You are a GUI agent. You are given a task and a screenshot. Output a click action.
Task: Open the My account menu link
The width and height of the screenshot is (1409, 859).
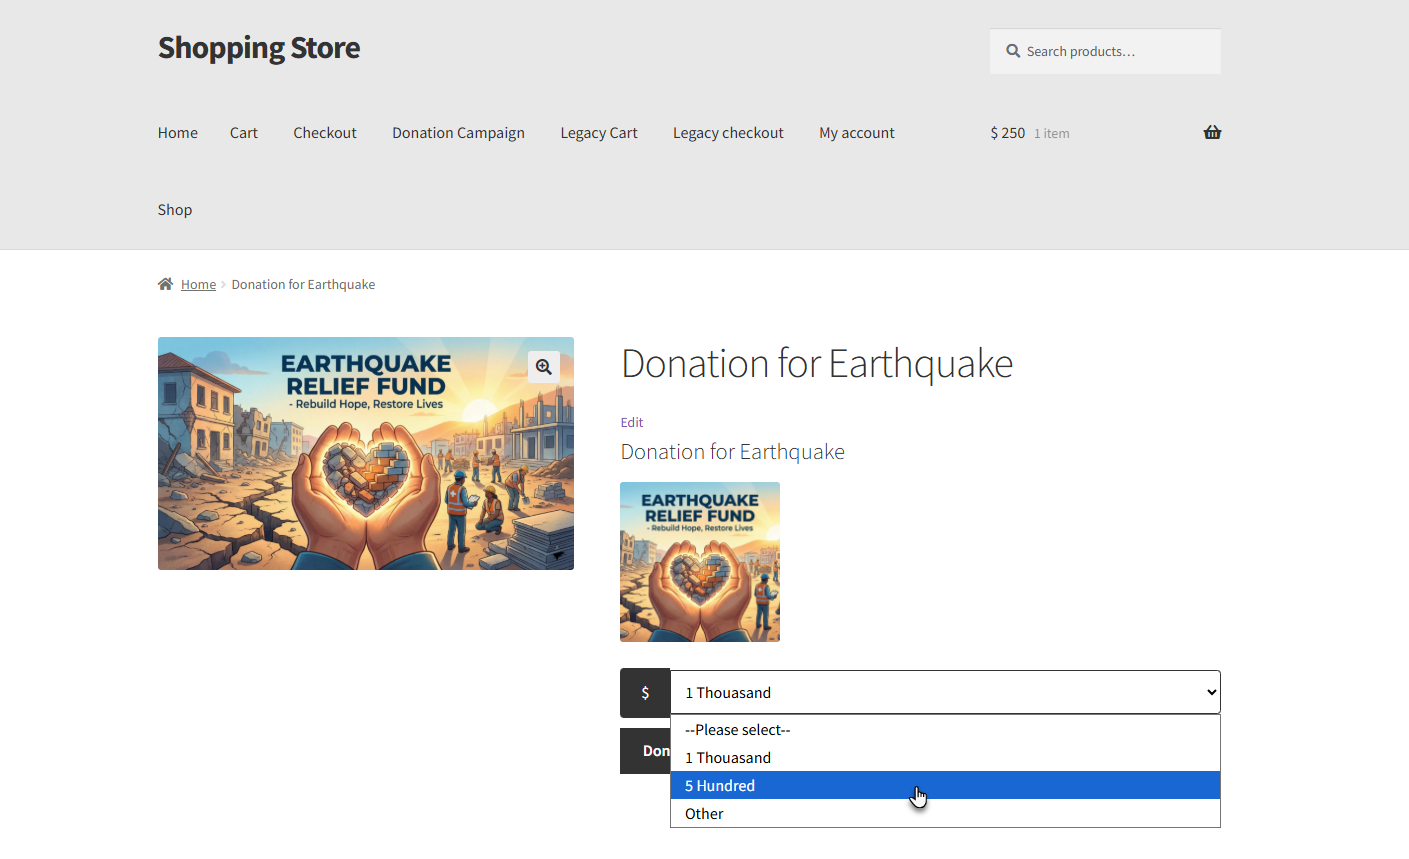[x=856, y=133]
